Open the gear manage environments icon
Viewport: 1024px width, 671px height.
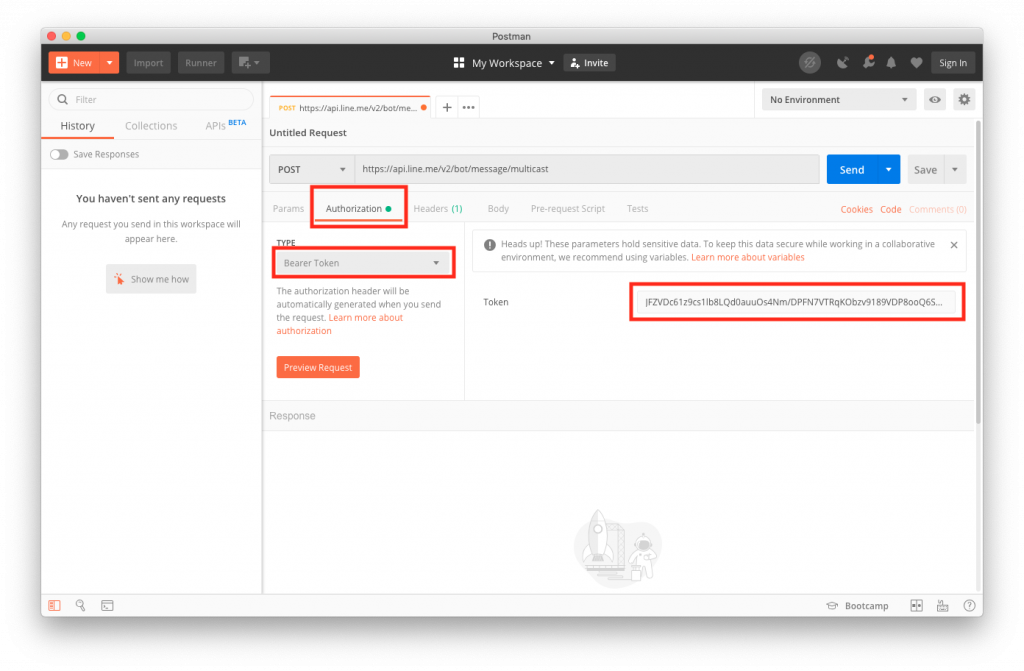click(964, 99)
